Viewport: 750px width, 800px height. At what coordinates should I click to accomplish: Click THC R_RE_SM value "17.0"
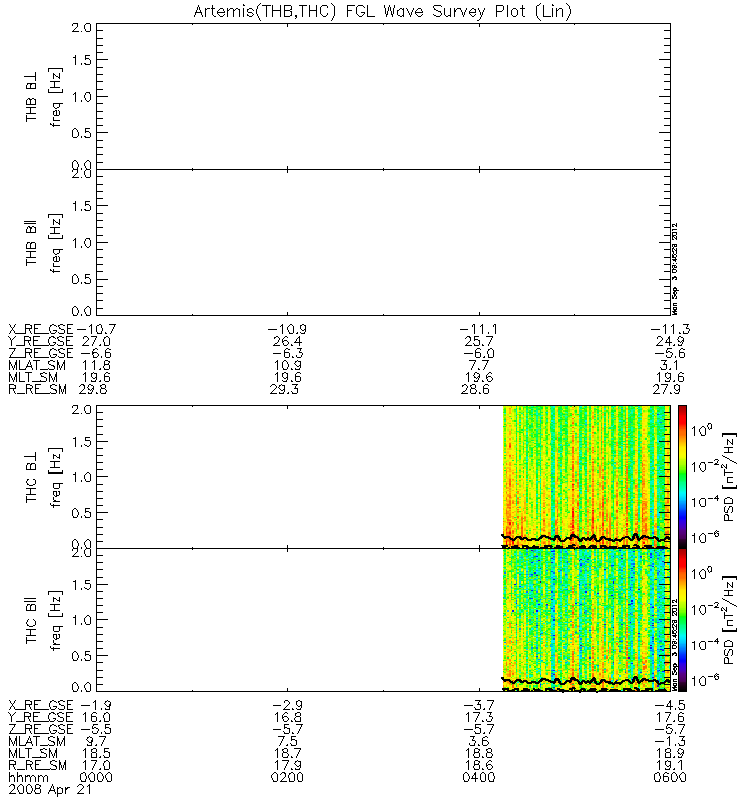click(x=96, y=765)
